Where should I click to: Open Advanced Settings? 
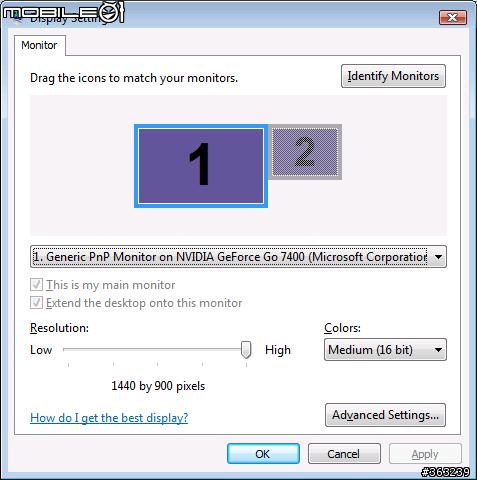385,415
